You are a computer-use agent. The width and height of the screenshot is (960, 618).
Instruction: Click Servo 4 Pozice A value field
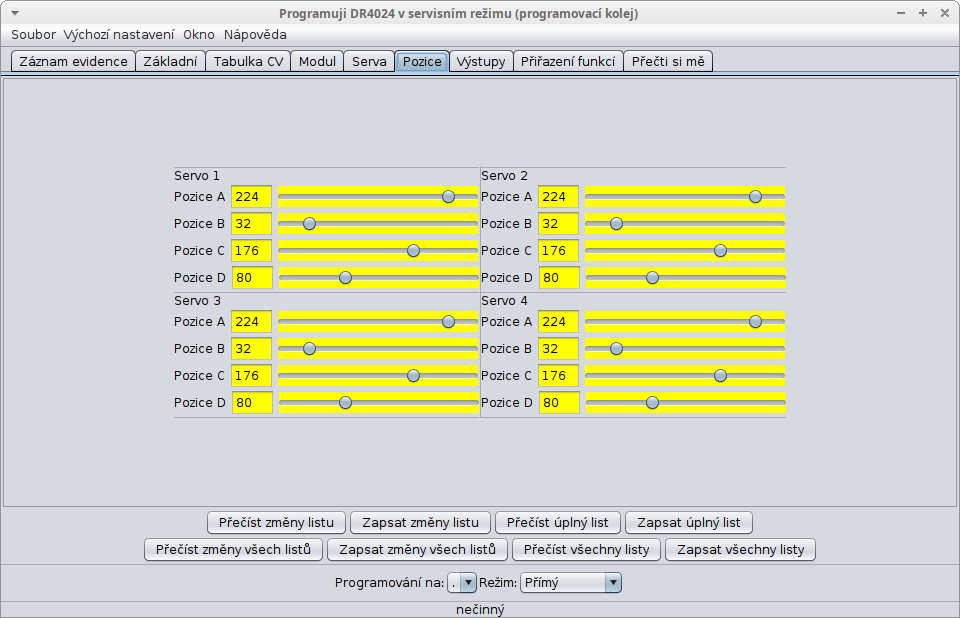coord(558,322)
